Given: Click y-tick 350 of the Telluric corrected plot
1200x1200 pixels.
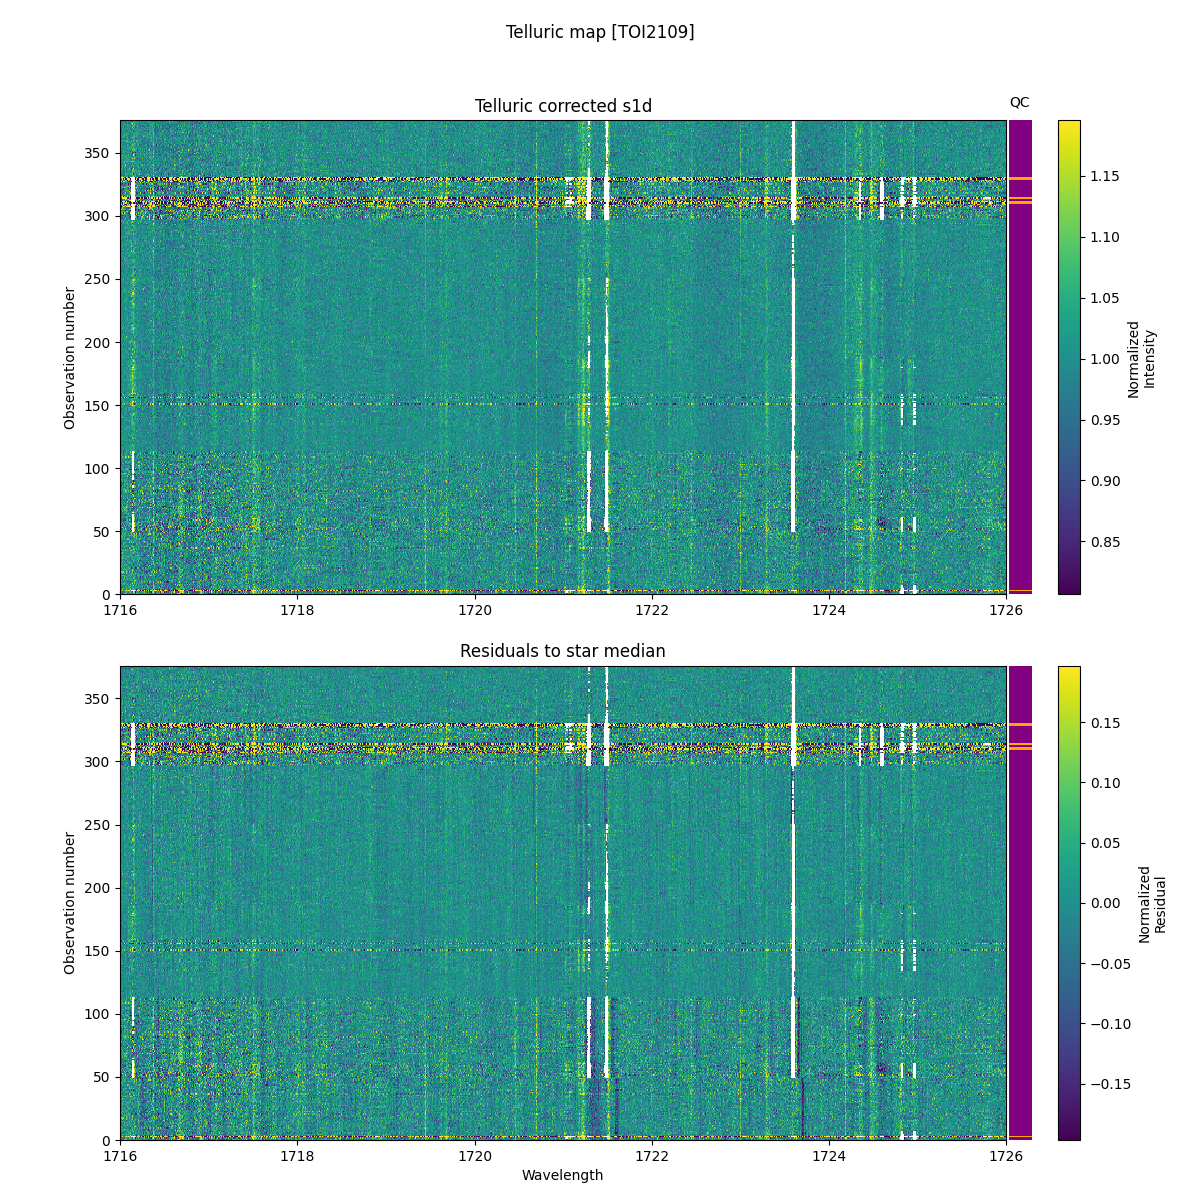Looking at the screenshot, I should 99,153.
